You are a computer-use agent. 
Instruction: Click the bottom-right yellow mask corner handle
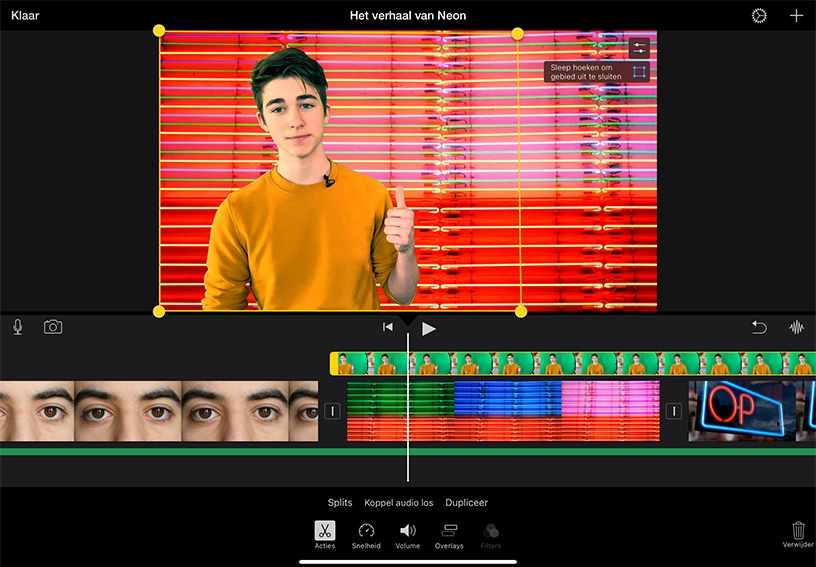click(x=520, y=312)
